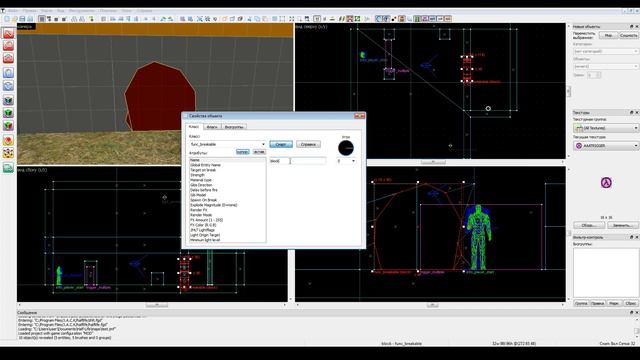Select the Block tool in left toolbar
The image size is (640, 360).
[x=8, y=86]
